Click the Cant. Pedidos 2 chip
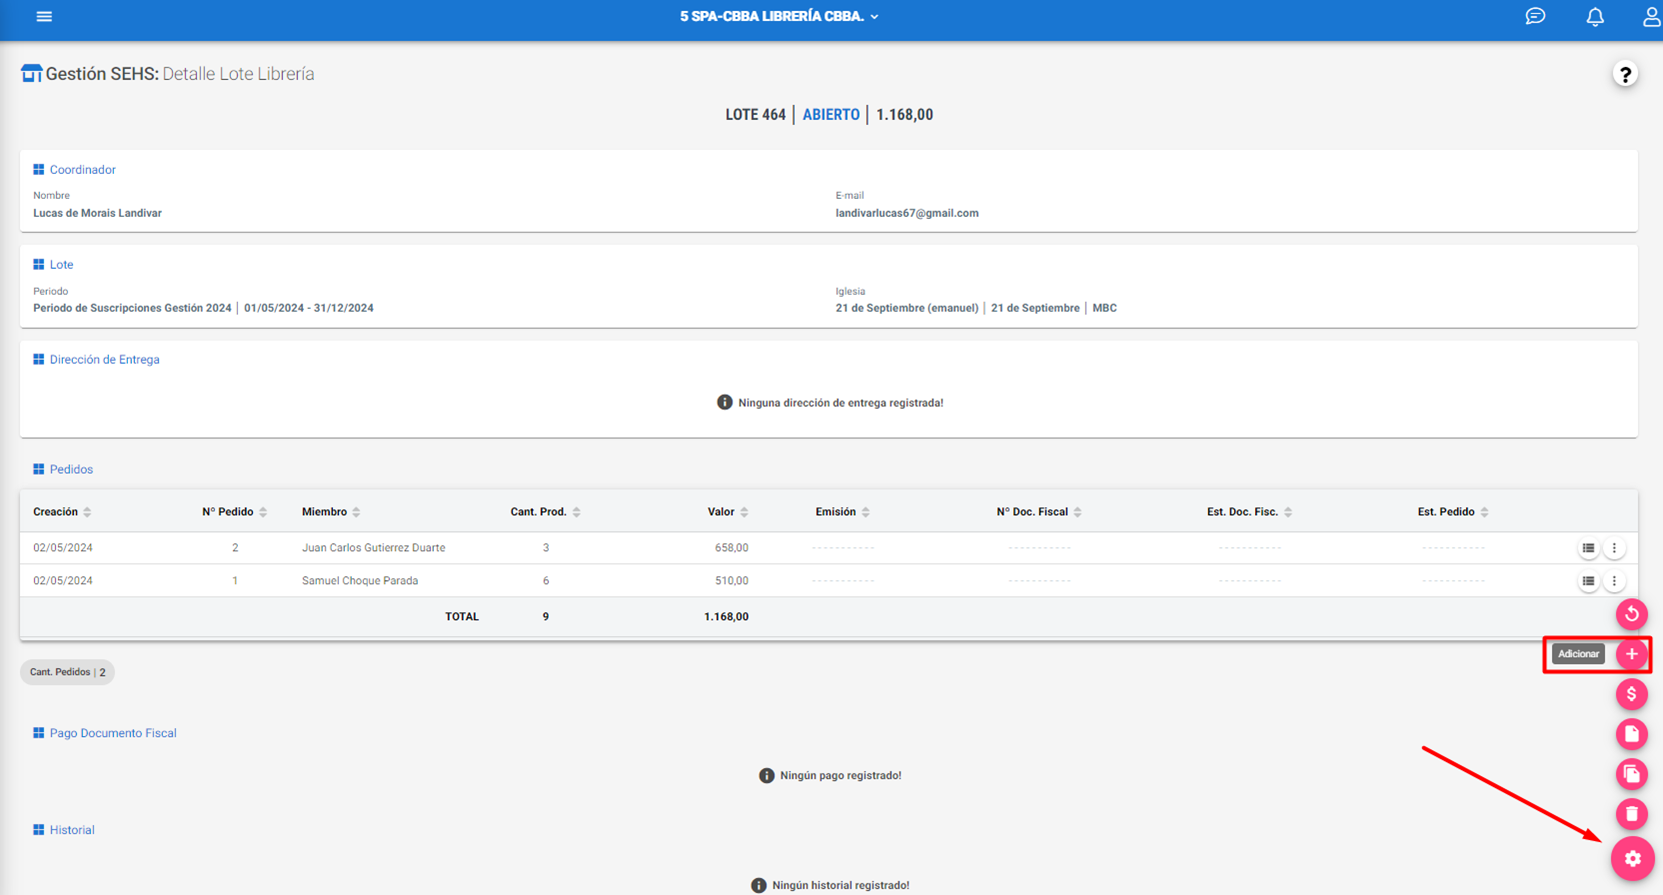Image resolution: width=1663 pixels, height=895 pixels. 67,672
